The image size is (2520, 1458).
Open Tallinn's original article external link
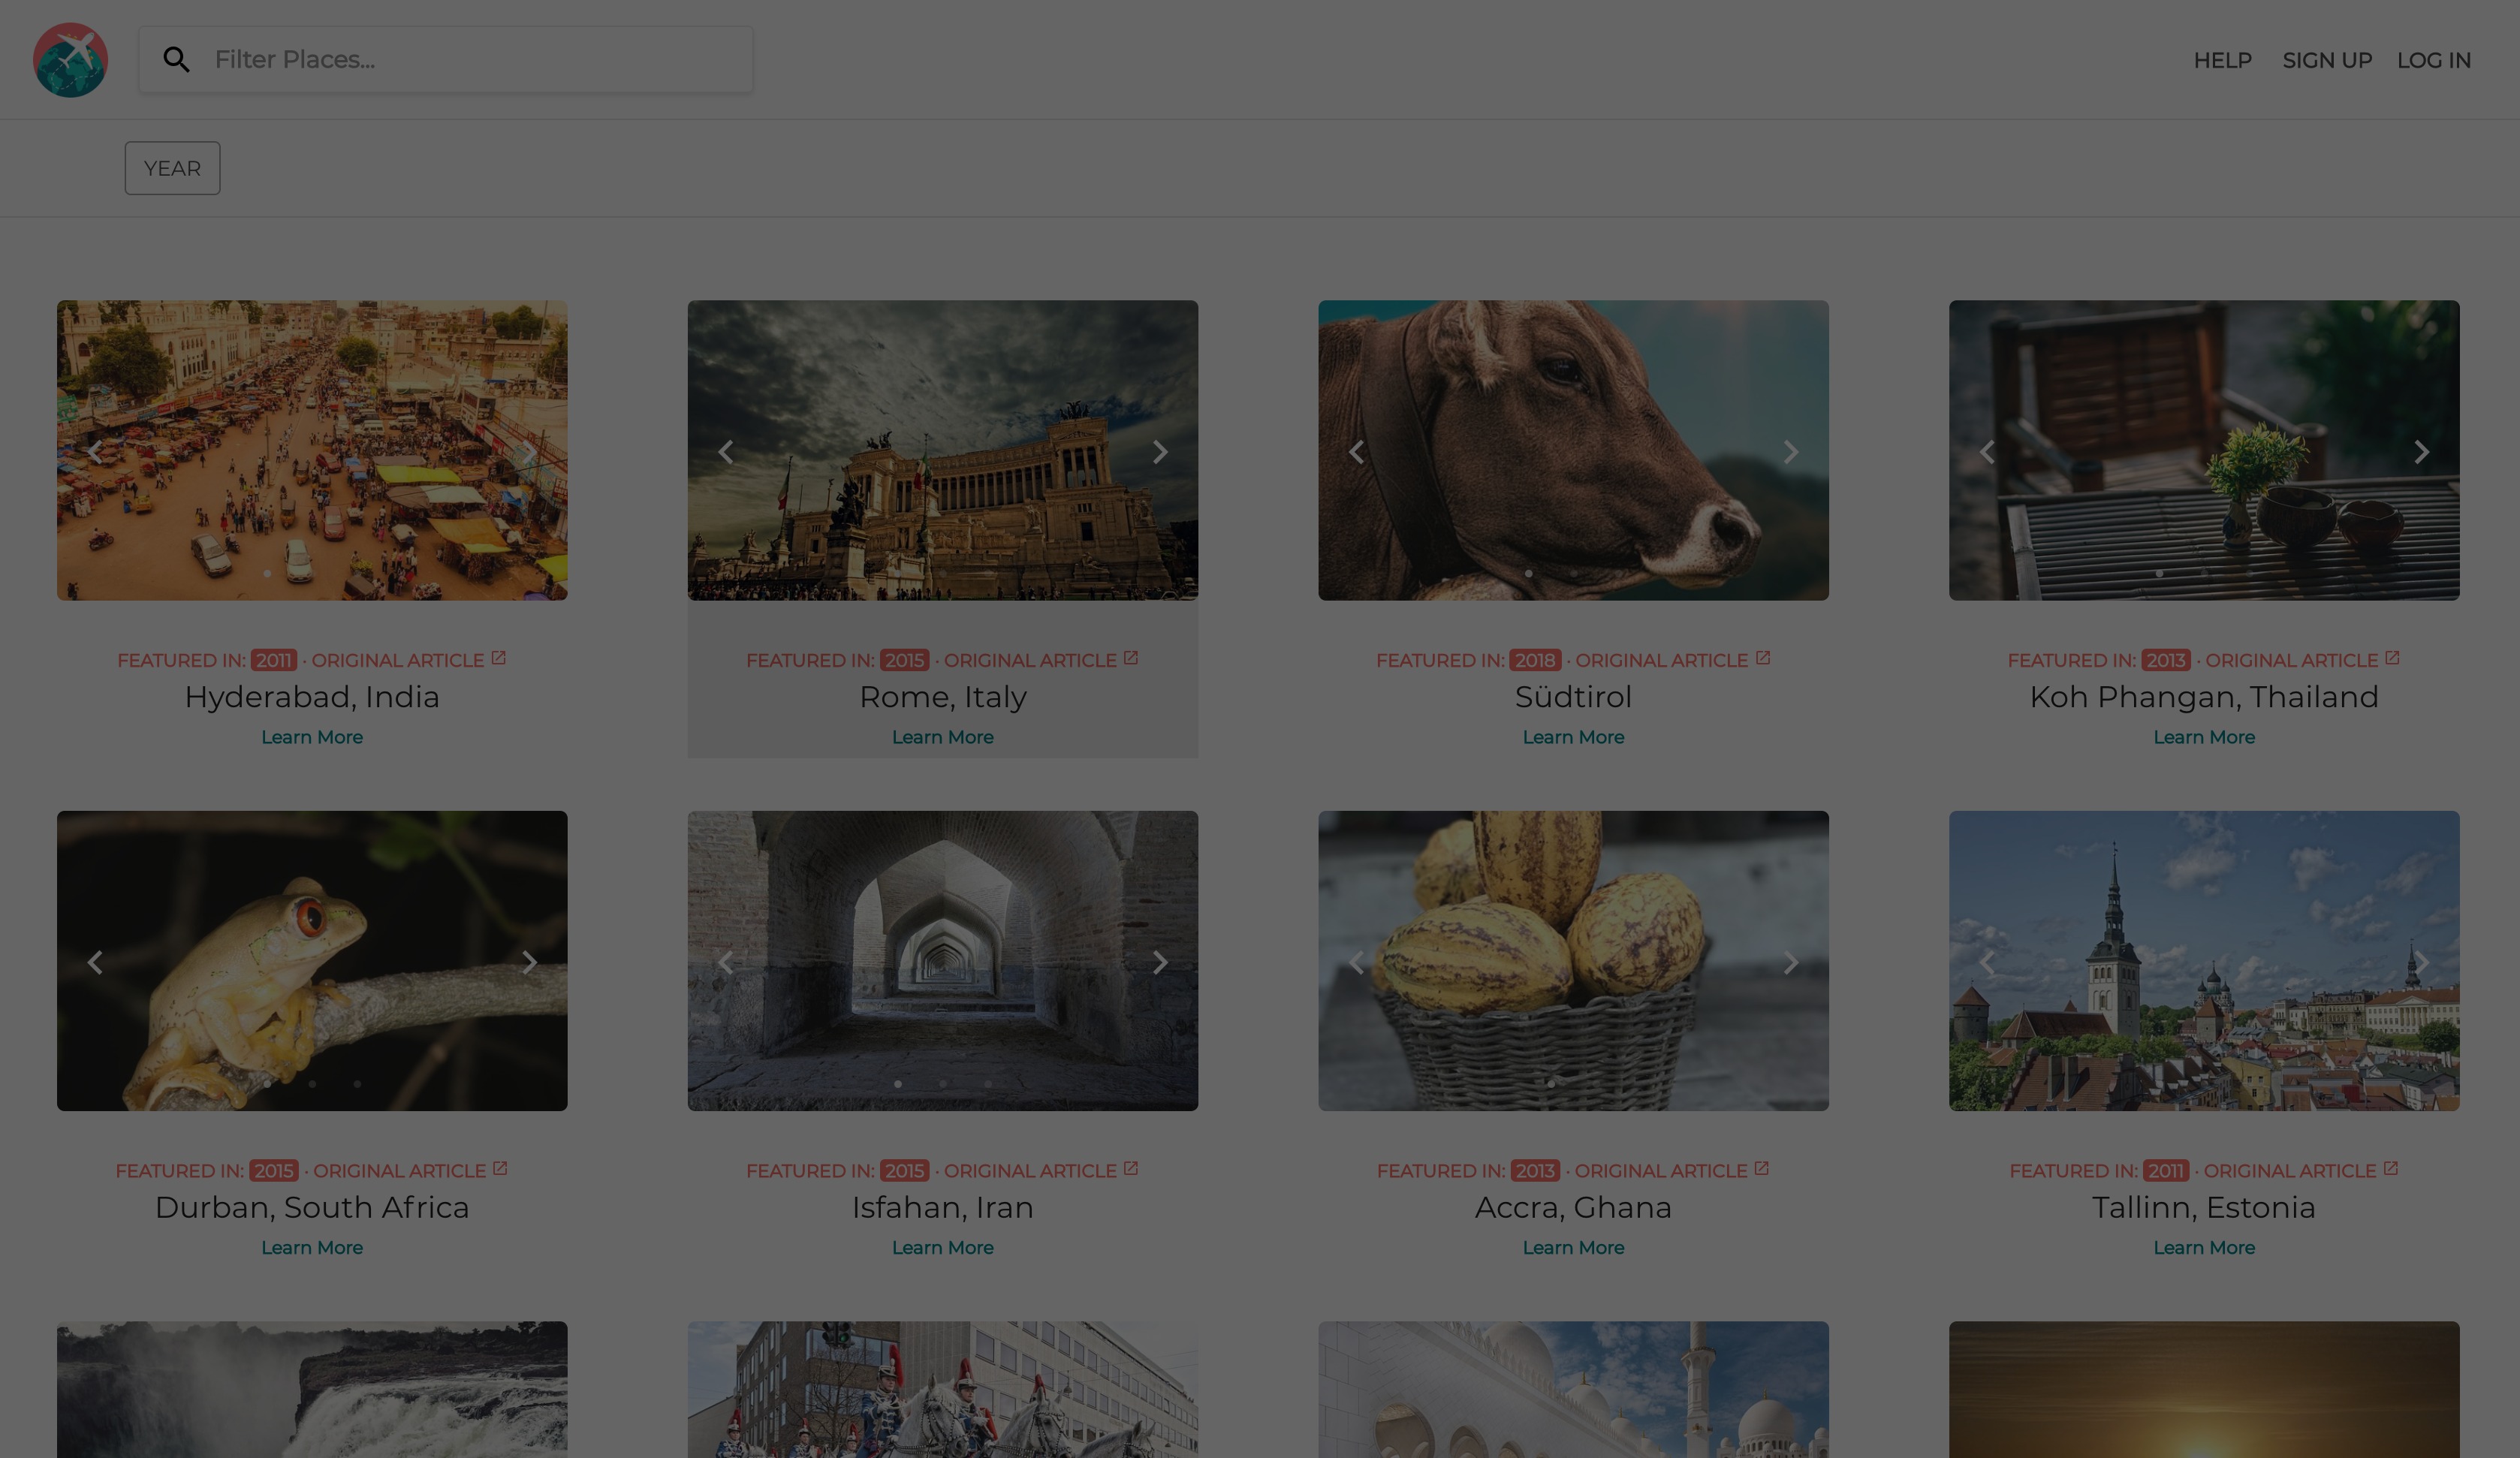2301,1170
